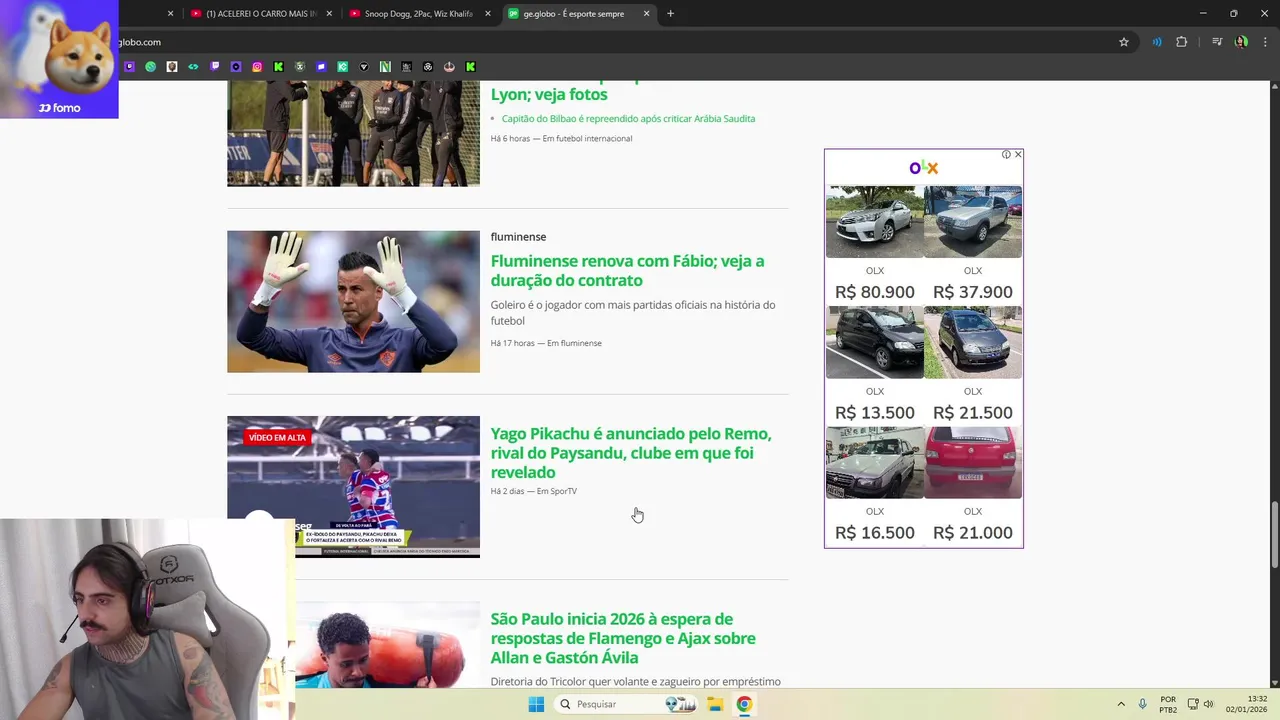Open the OpenAI-style knot bookmark icon
1280x720 pixels.
tap(428, 67)
